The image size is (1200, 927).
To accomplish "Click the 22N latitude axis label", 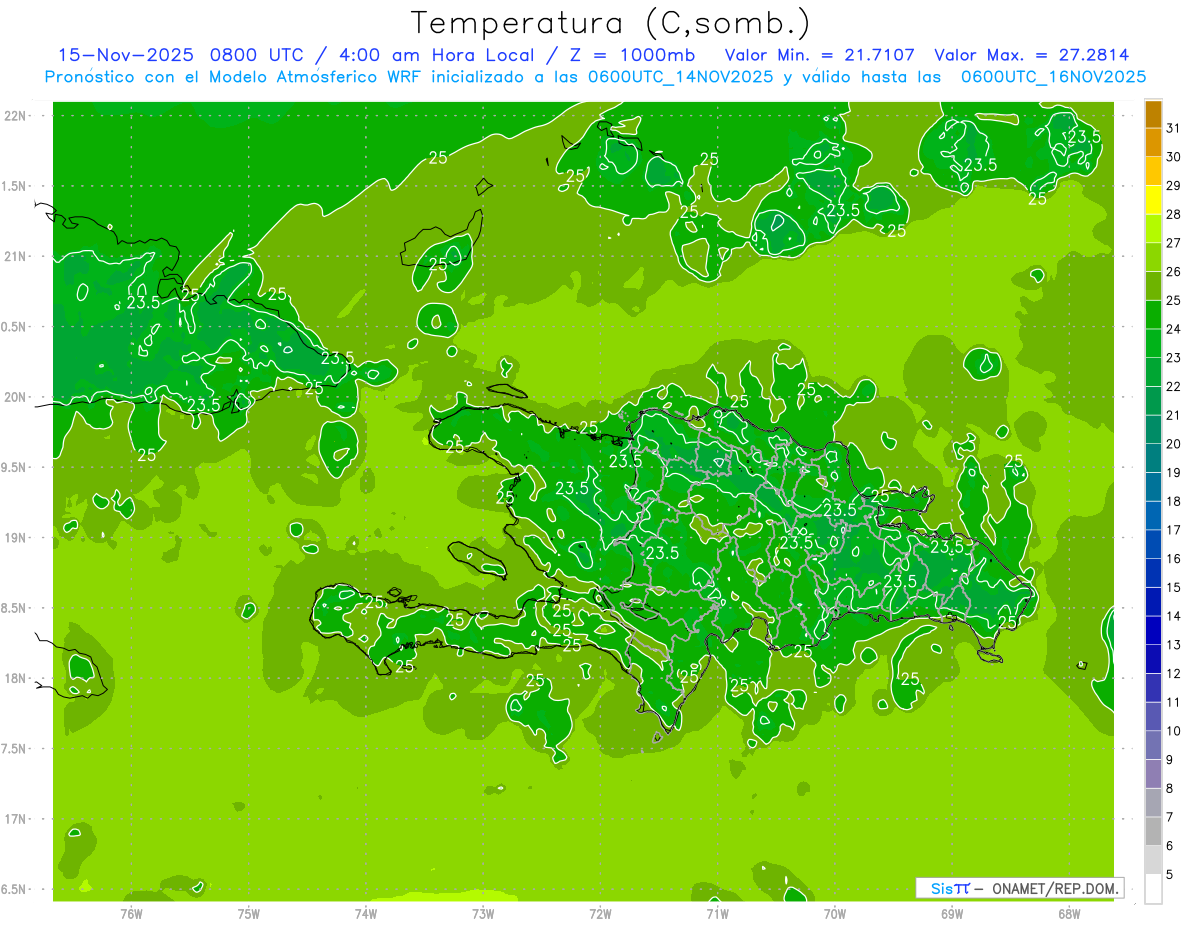I will pyautogui.click(x=15, y=116).
